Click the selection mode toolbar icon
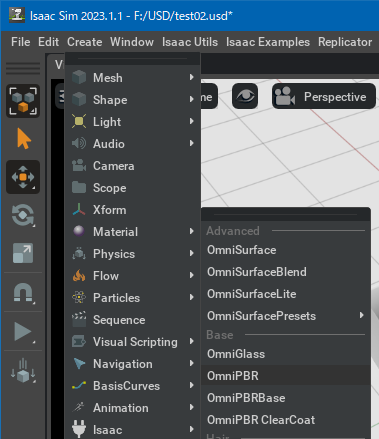Viewport: 379px width, 439px height. (23, 101)
